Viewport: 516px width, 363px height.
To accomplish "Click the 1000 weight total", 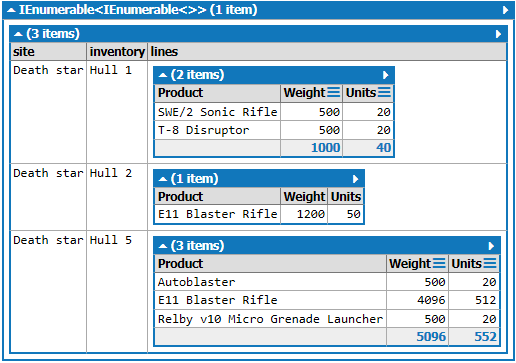I will tap(311, 148).
